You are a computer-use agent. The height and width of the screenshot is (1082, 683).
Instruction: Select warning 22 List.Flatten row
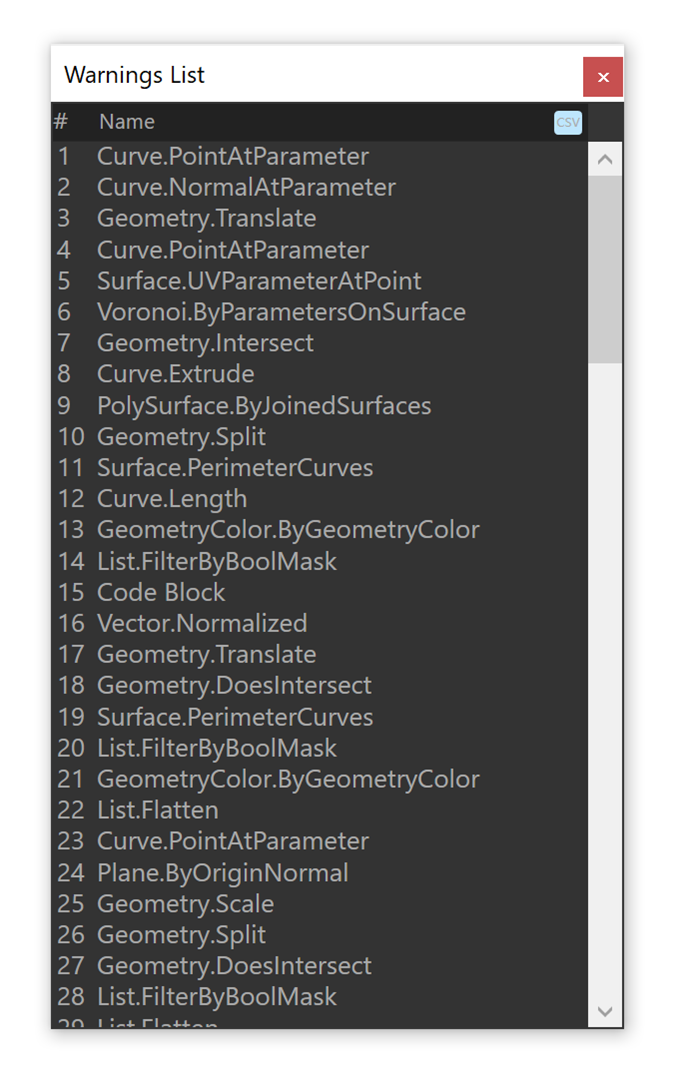pos(158,810)
